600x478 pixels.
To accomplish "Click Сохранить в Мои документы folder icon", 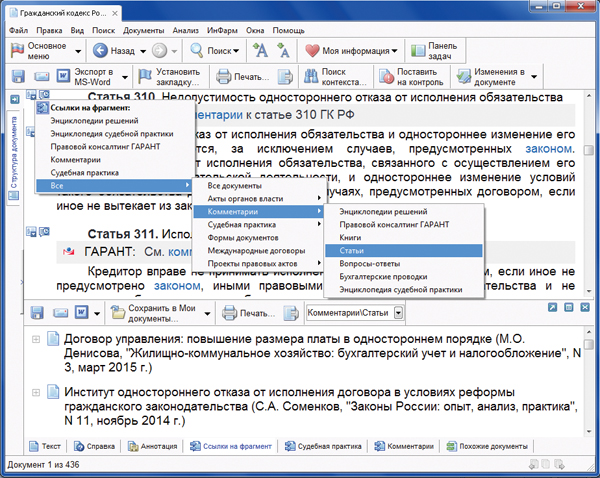I will click(117, 313).
